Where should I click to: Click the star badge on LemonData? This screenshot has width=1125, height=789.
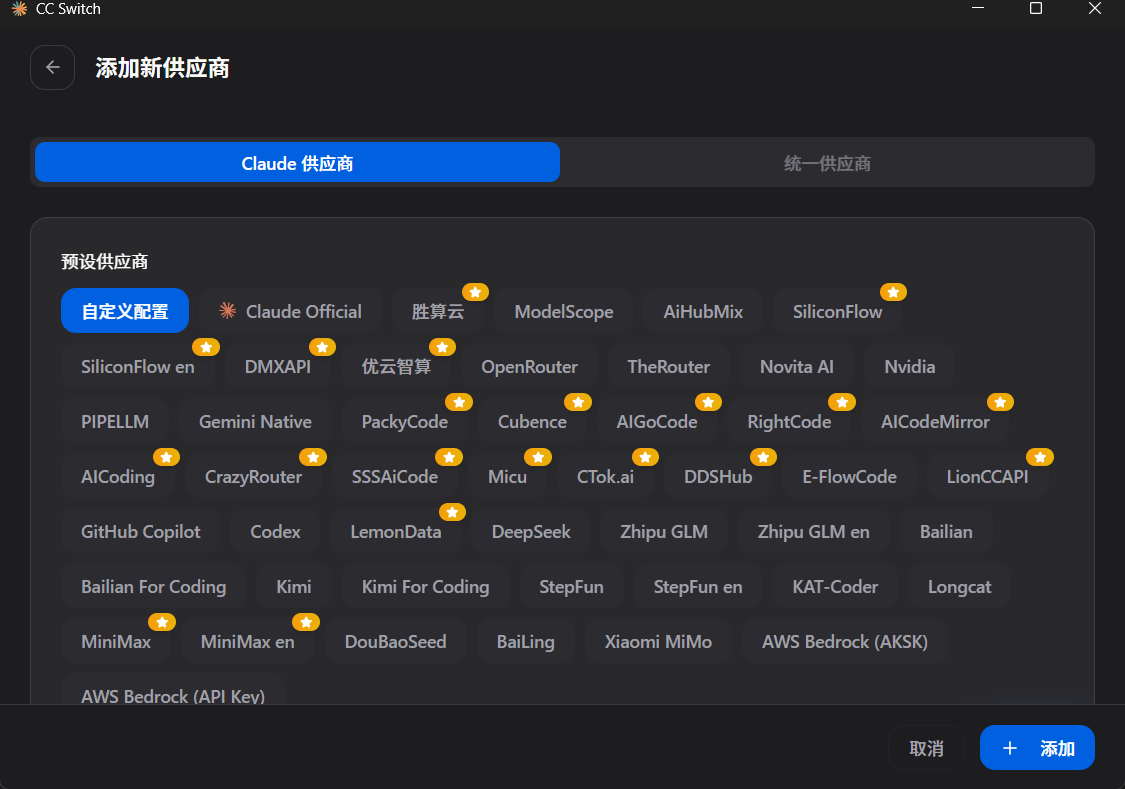click(452, 512)
